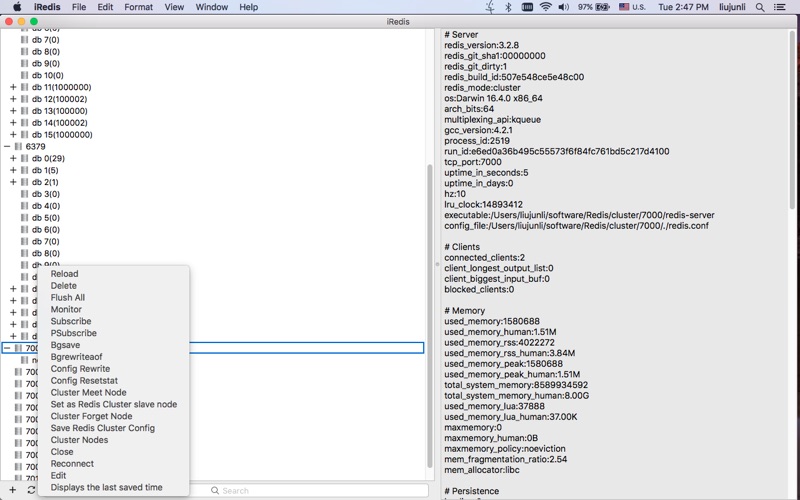Open the Bluetooth status icon

508,7
